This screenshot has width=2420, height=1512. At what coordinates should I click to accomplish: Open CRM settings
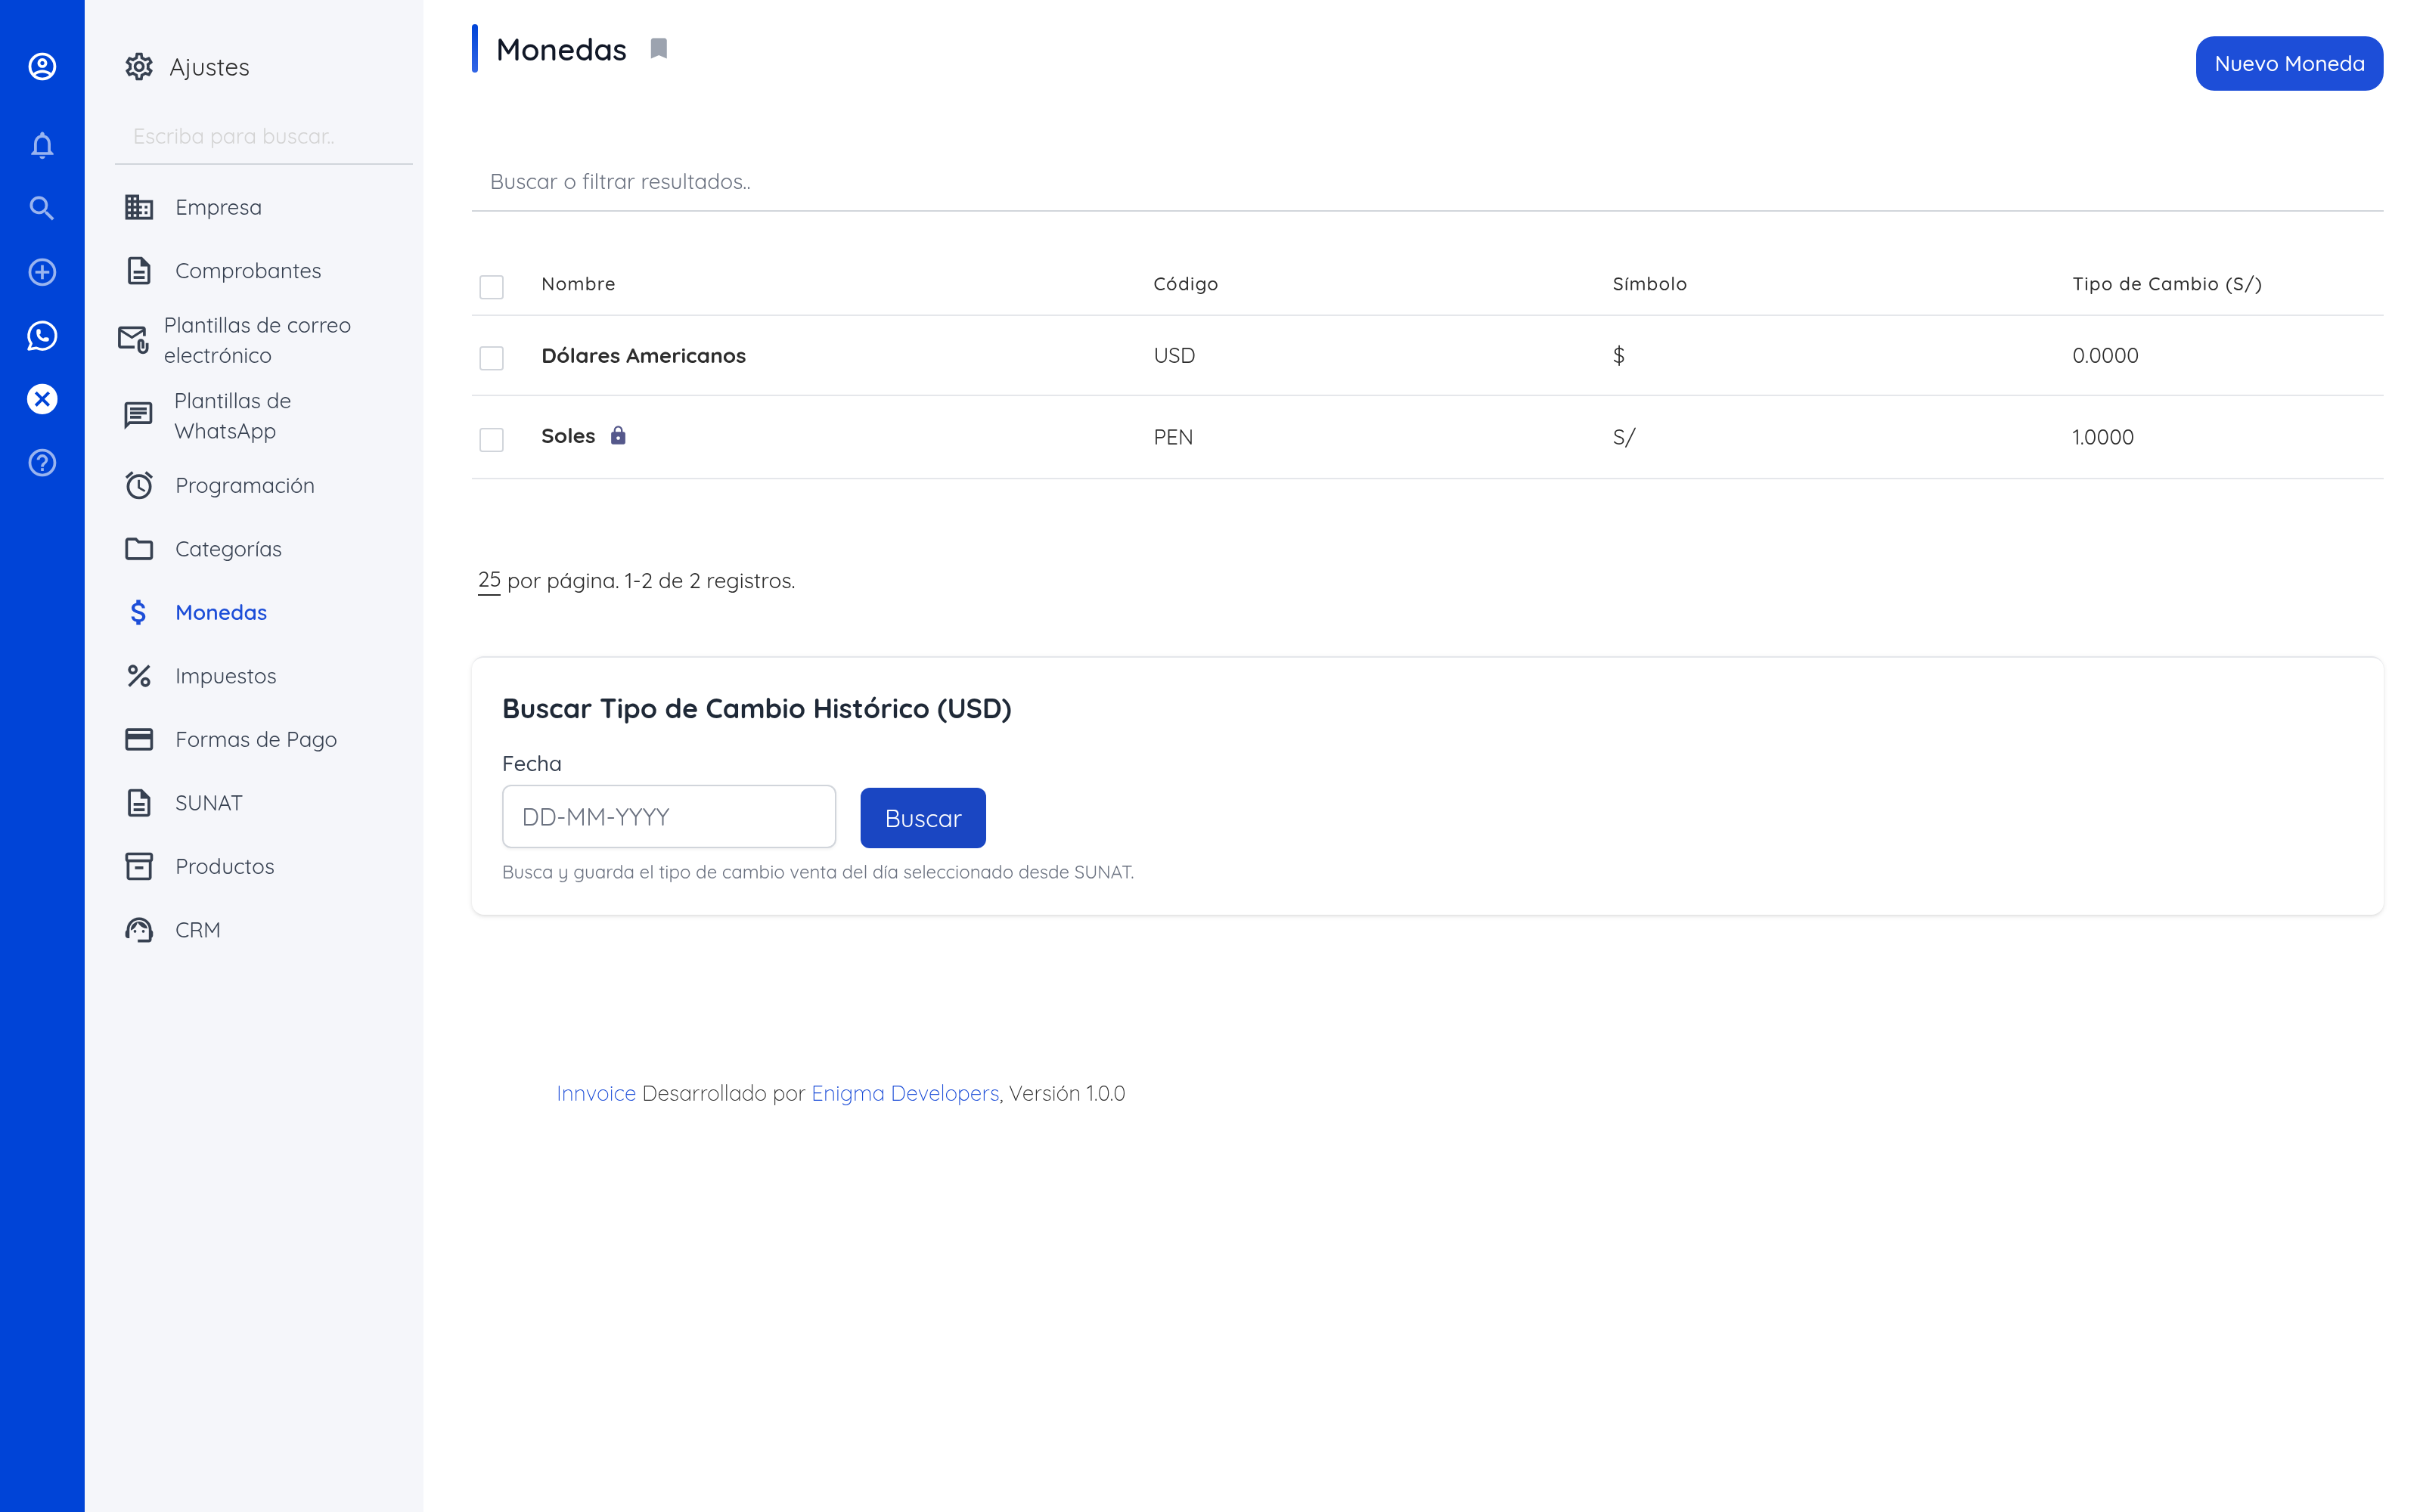[198, 930]
